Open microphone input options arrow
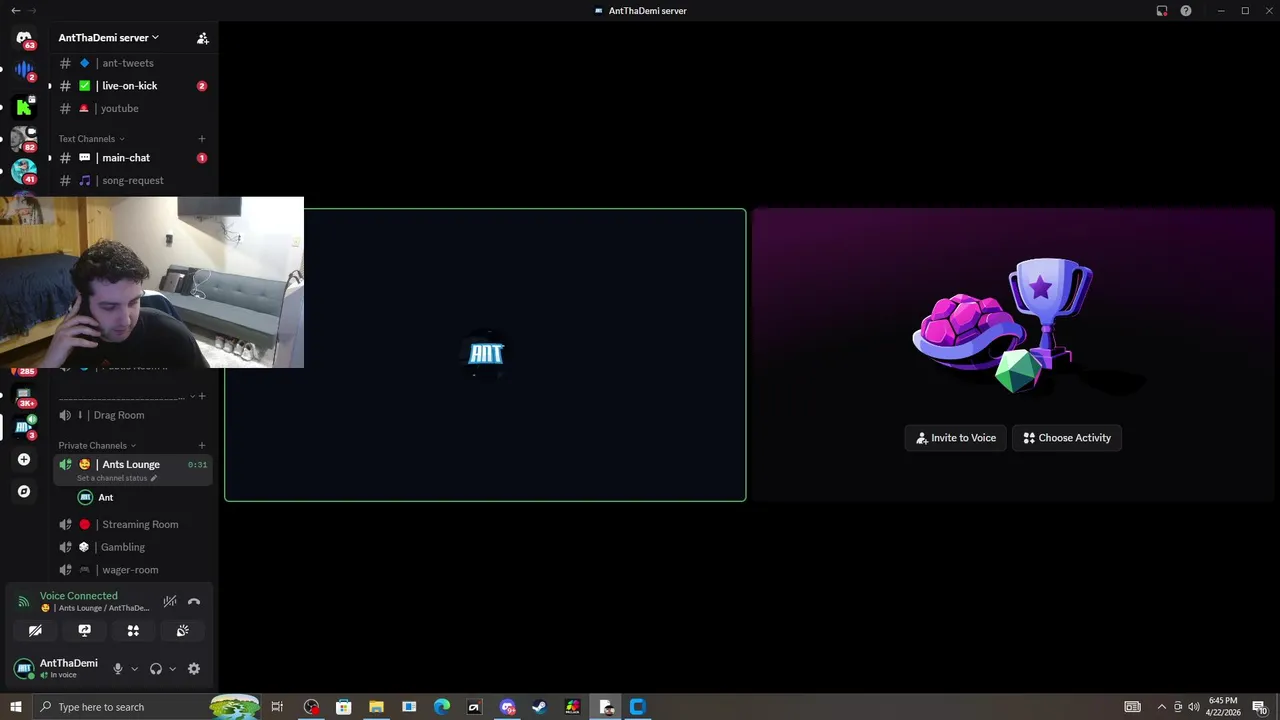This screenshot has width=1280, height=720. coord(134,669)
